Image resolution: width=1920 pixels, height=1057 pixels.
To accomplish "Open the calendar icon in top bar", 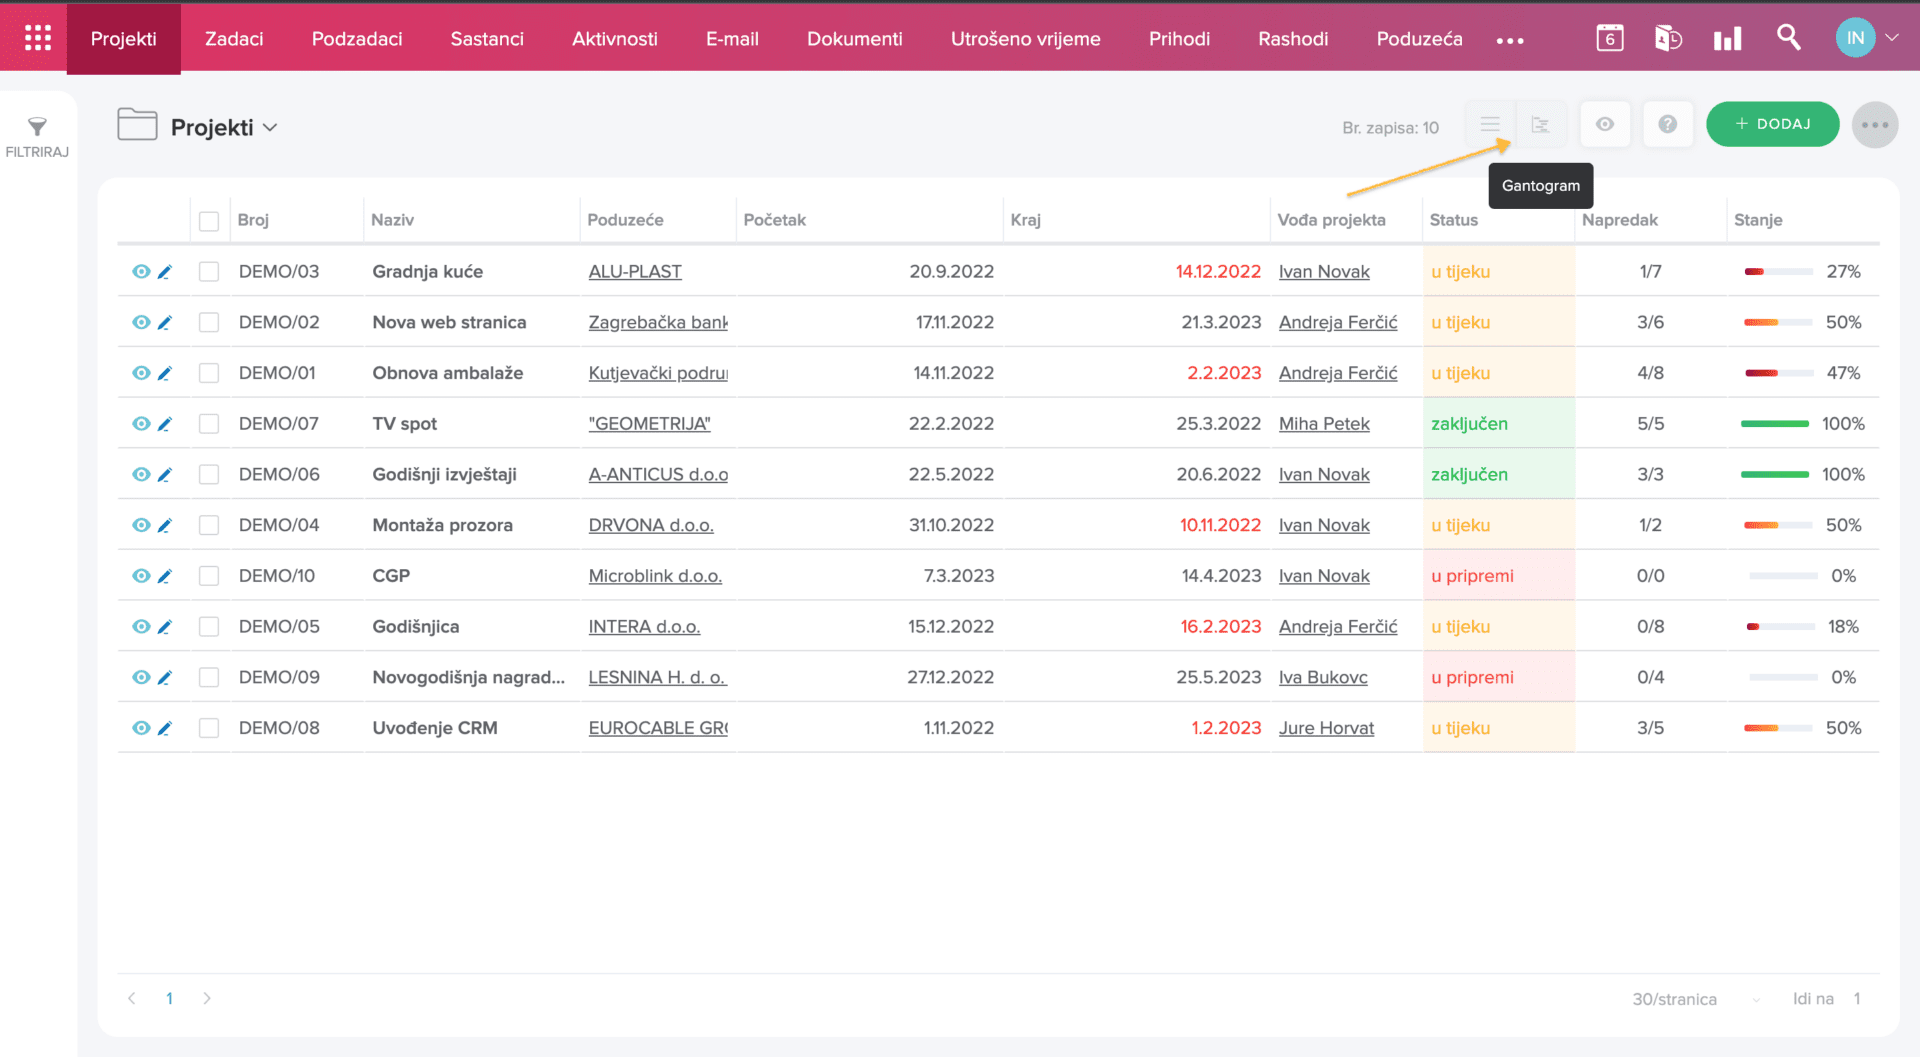I will [x=1609, y=39].
